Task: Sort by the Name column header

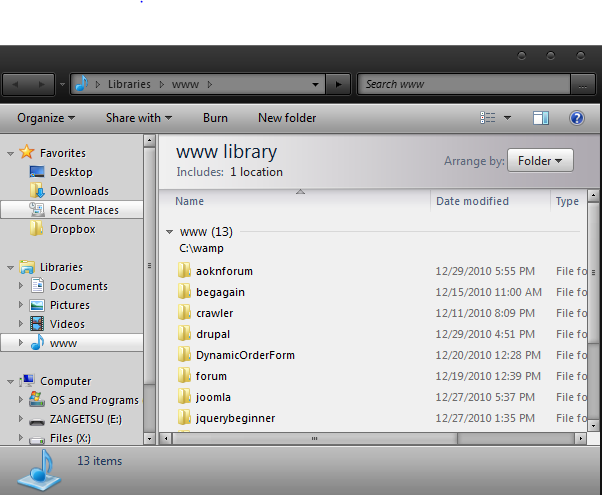Action: (x=189, y=201)
